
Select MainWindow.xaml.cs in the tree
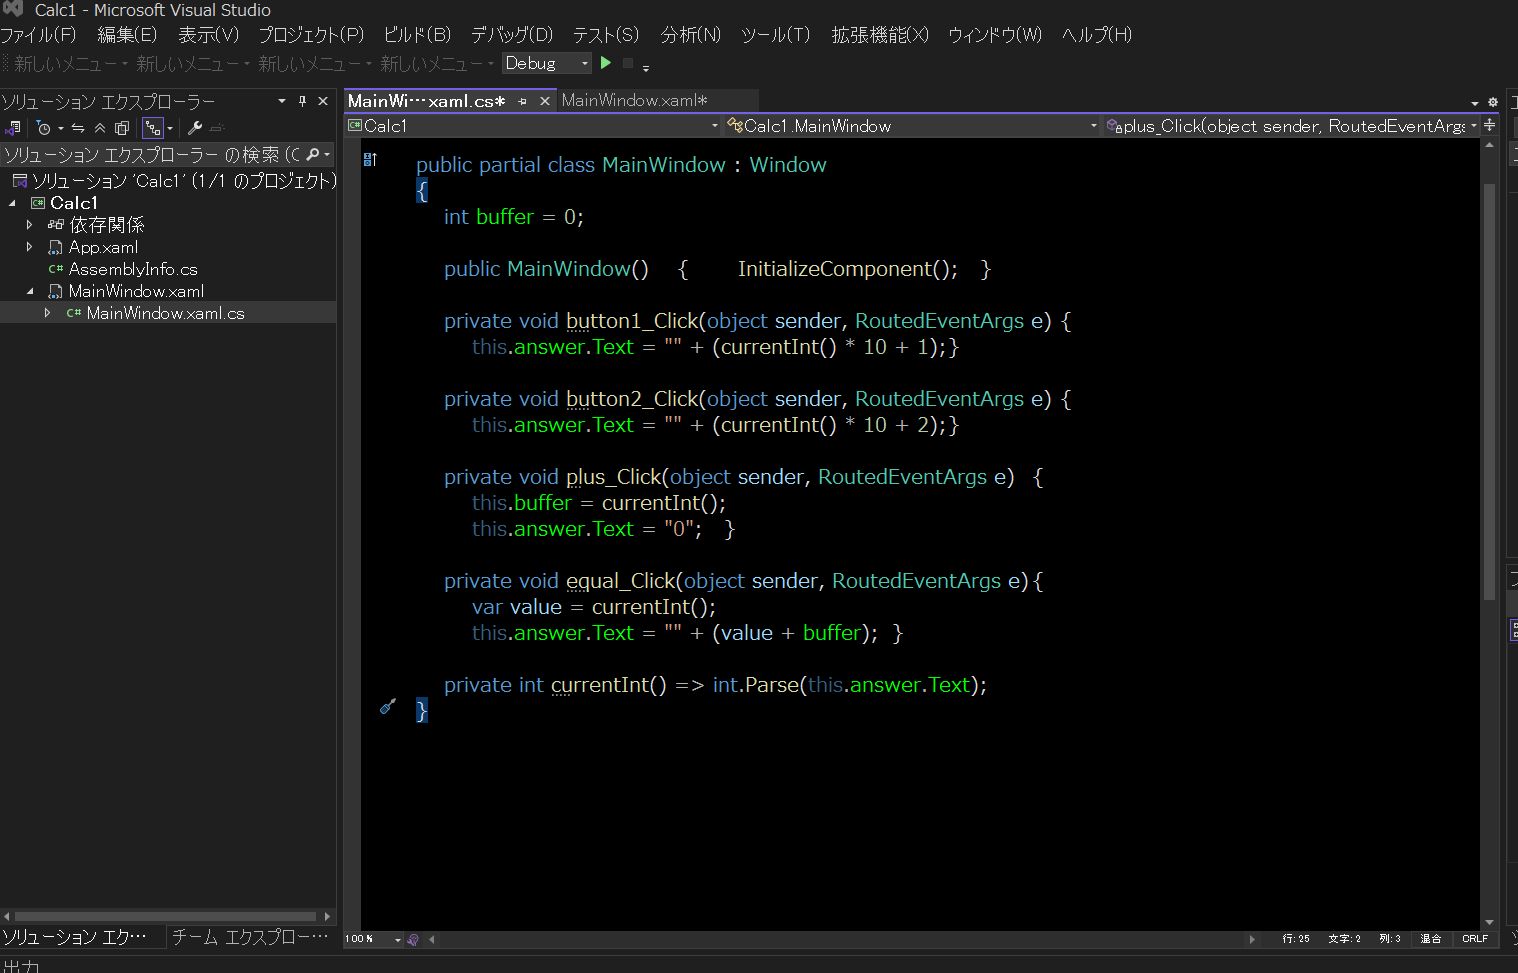click(165, 313)
